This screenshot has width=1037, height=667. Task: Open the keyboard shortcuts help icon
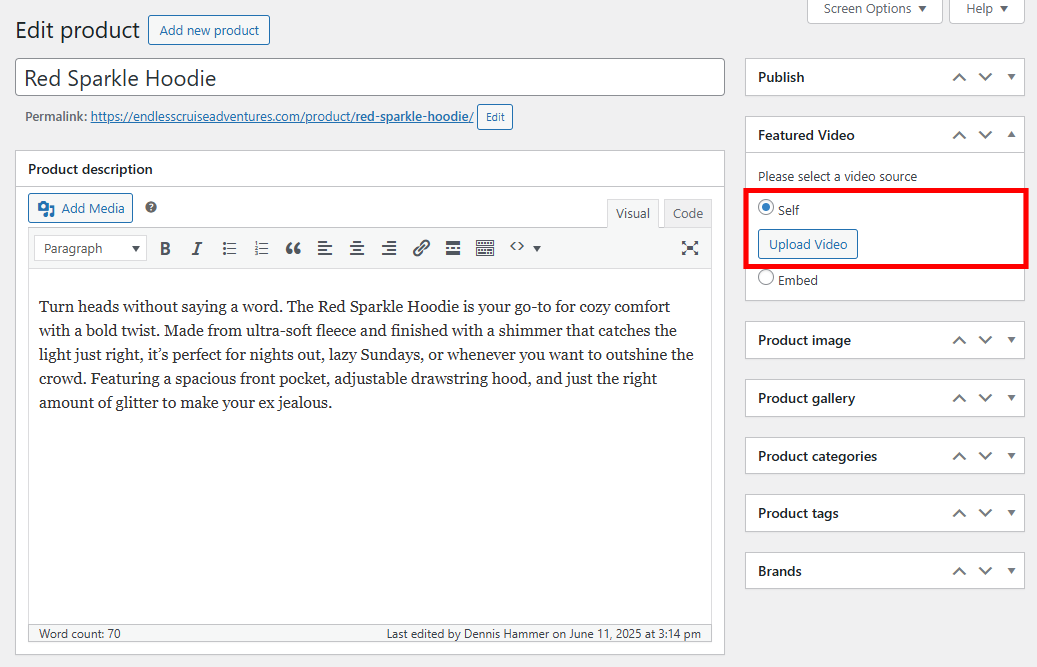click(x=150, y=207)
